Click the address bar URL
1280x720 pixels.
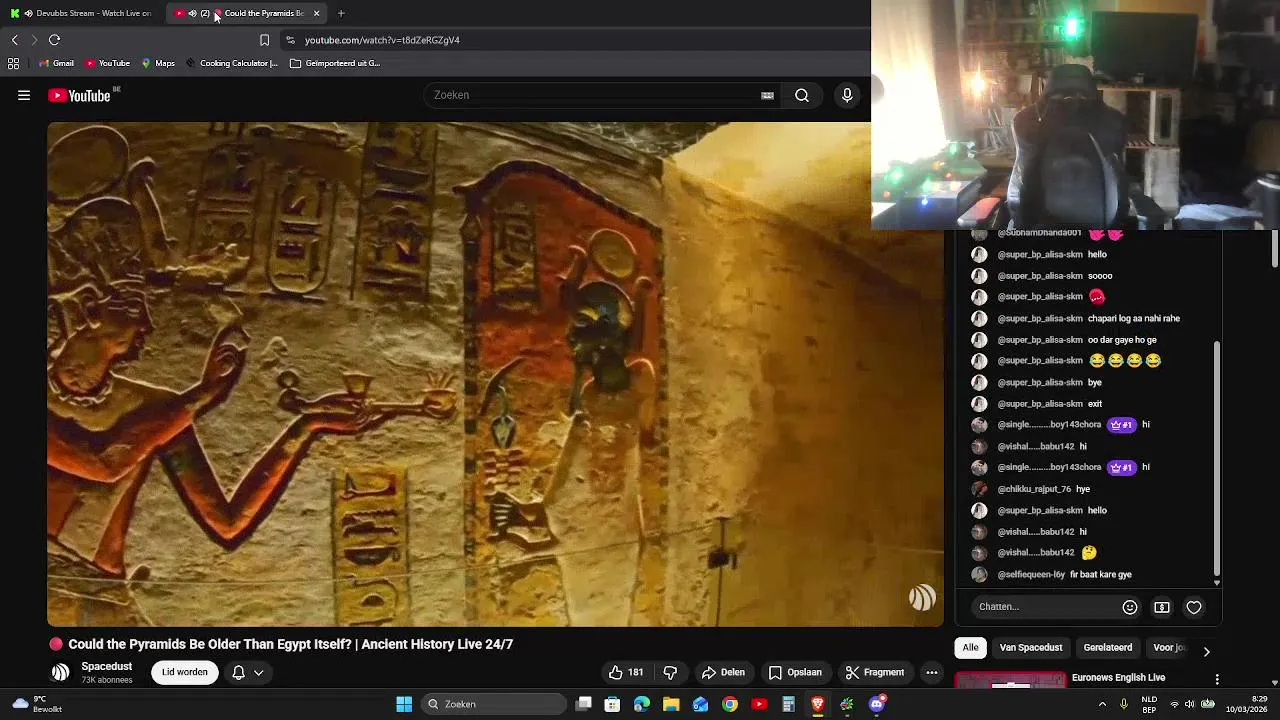coord(382,40)
